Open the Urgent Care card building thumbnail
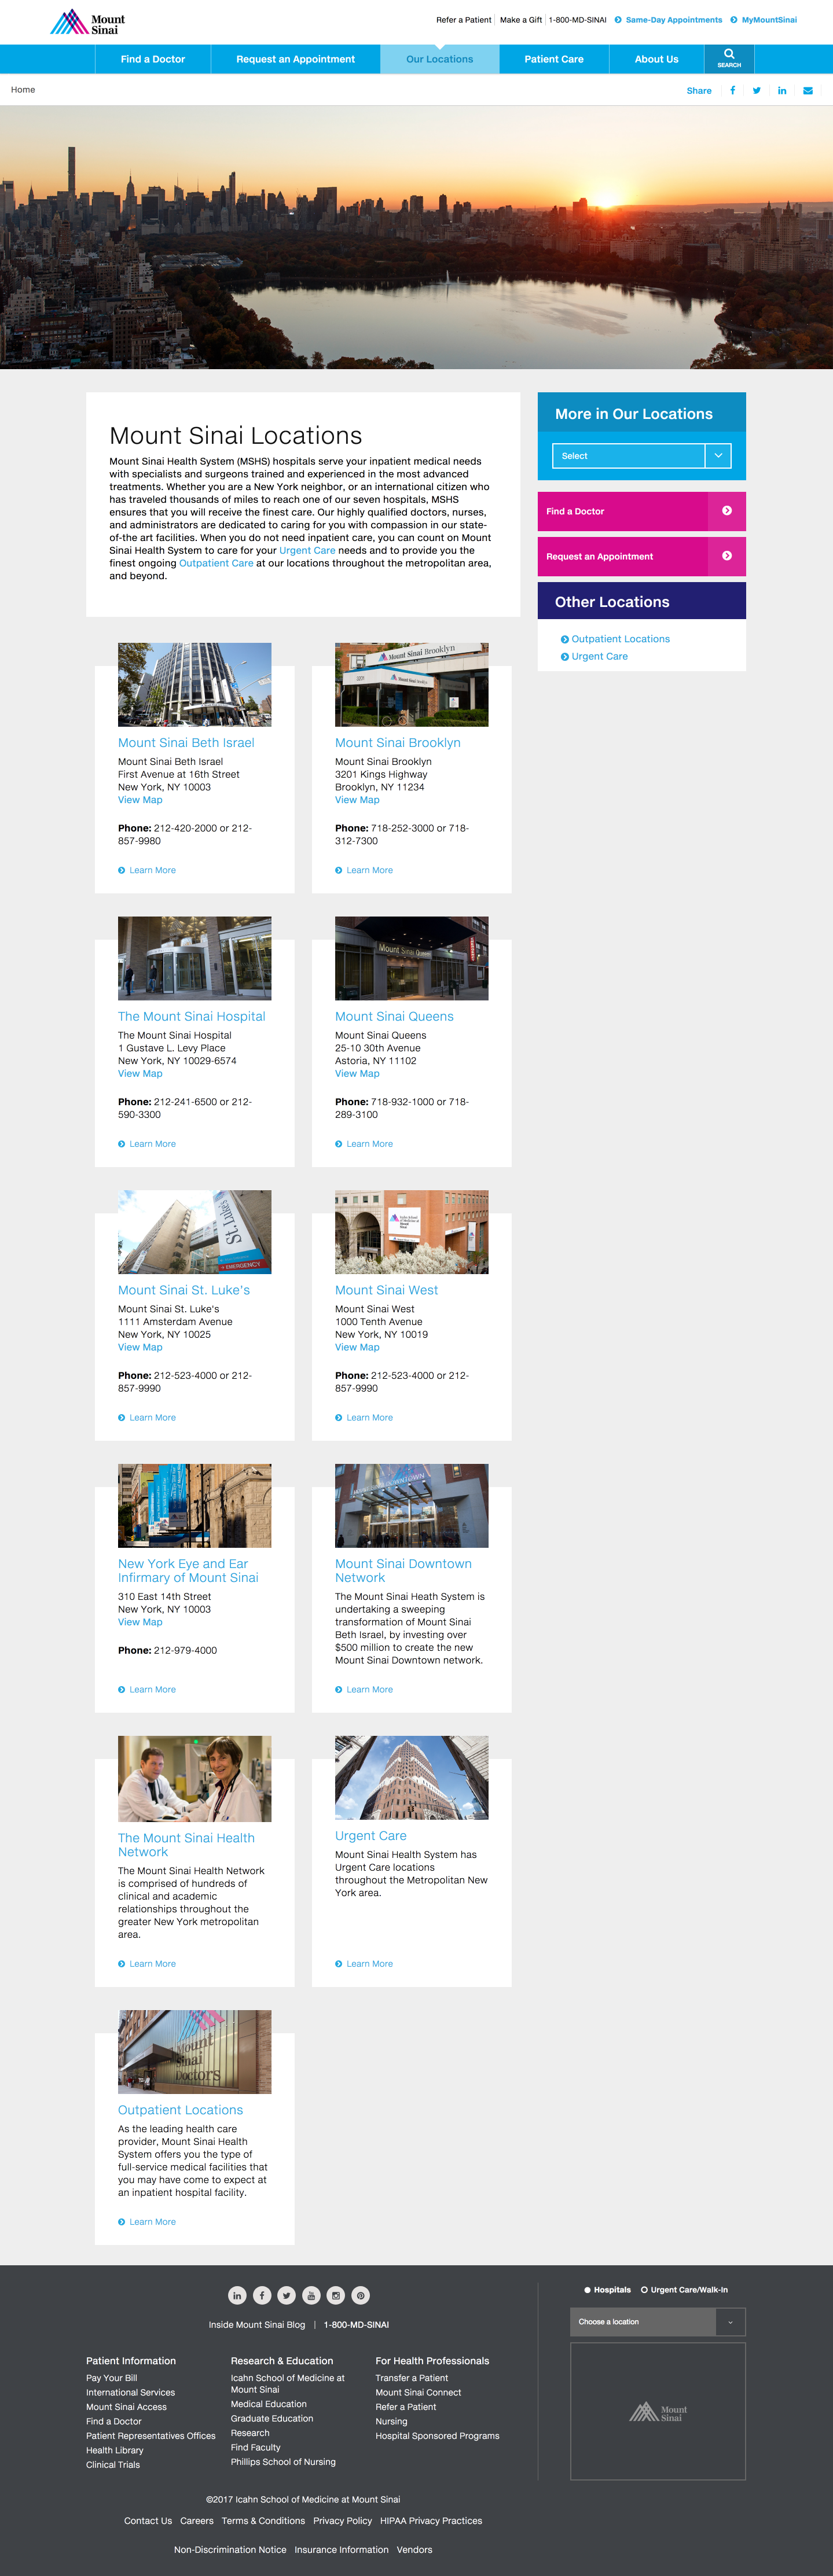This screenshot has height=2576, width=833. [411, 1778]
